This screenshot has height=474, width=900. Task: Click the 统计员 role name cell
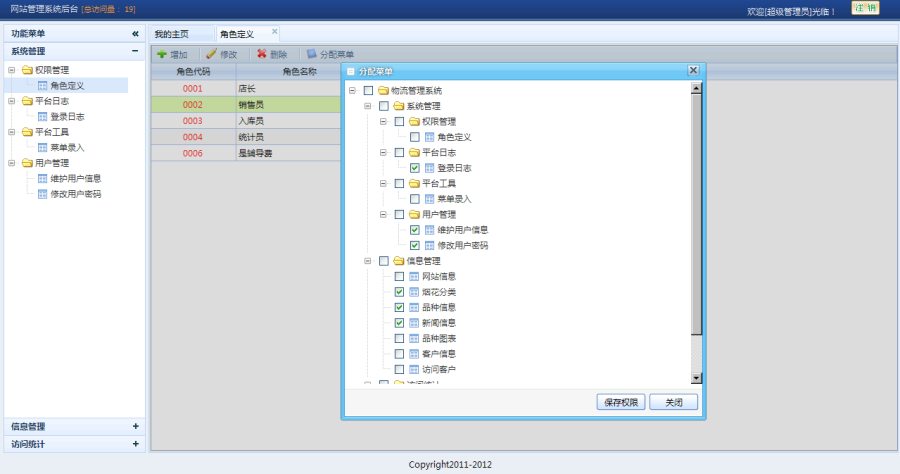tap(289, 137)
